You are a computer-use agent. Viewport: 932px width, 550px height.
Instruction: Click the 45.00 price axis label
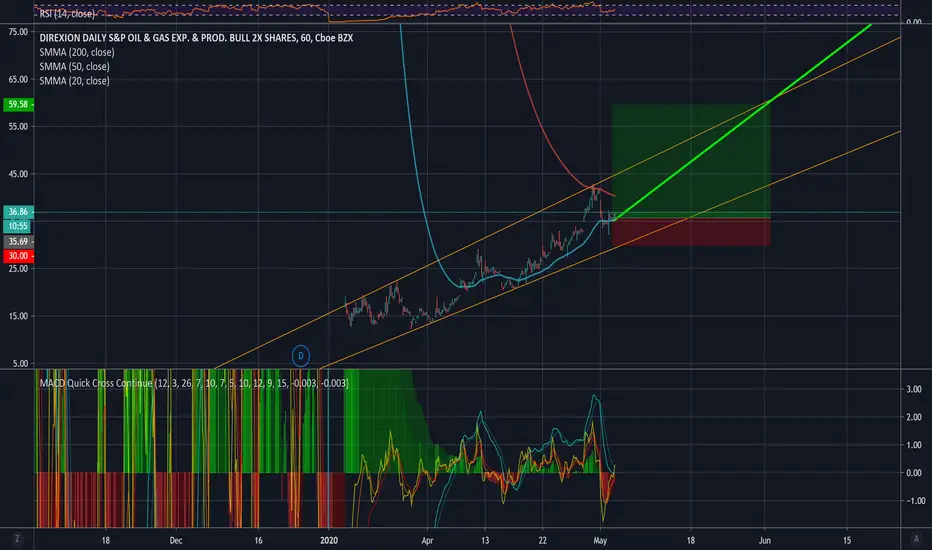pos(18,174)
